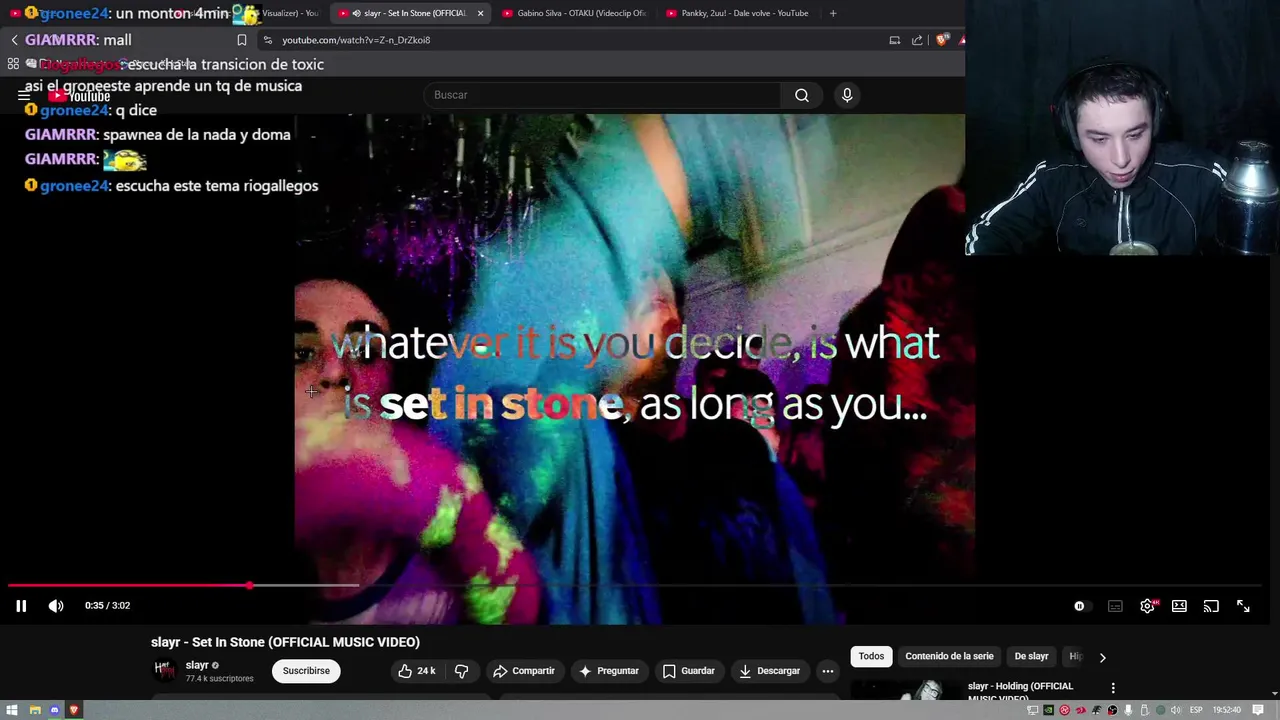Screen dimensions: 1280x720
Task: Open the YouTube hamburger guide menu
Action: pos(24,95)
